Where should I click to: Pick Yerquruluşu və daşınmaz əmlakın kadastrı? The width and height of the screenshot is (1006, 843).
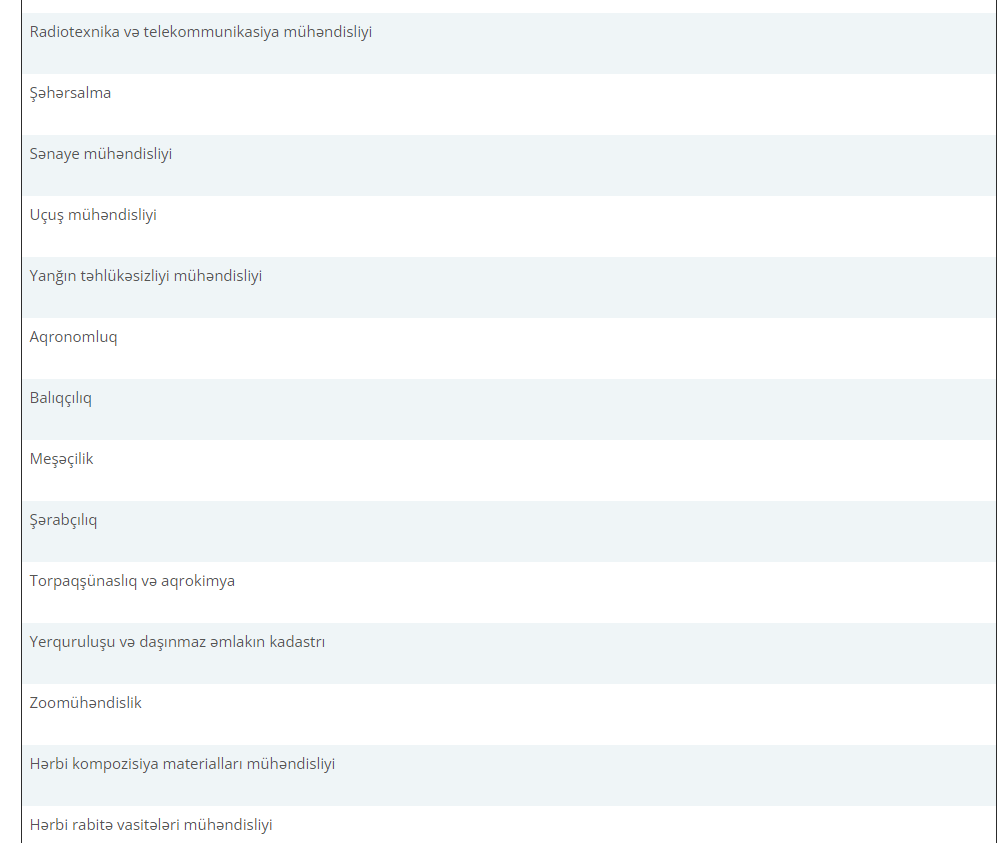pos(178,642)
